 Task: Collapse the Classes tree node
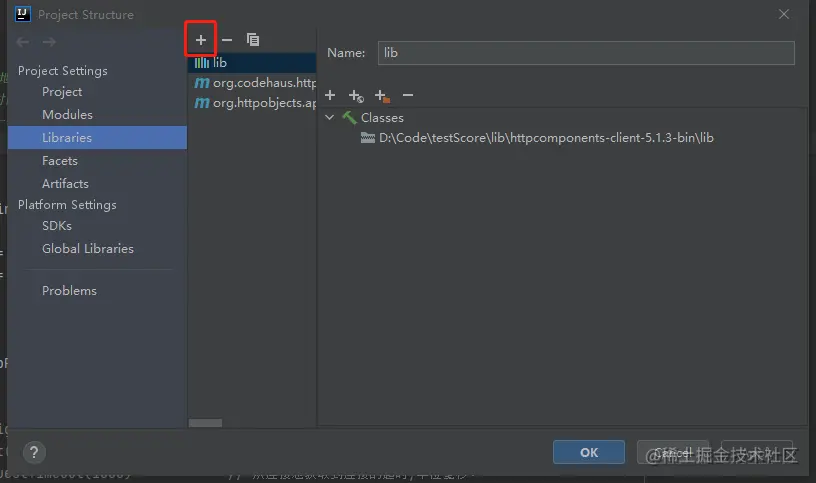point(329,118)
